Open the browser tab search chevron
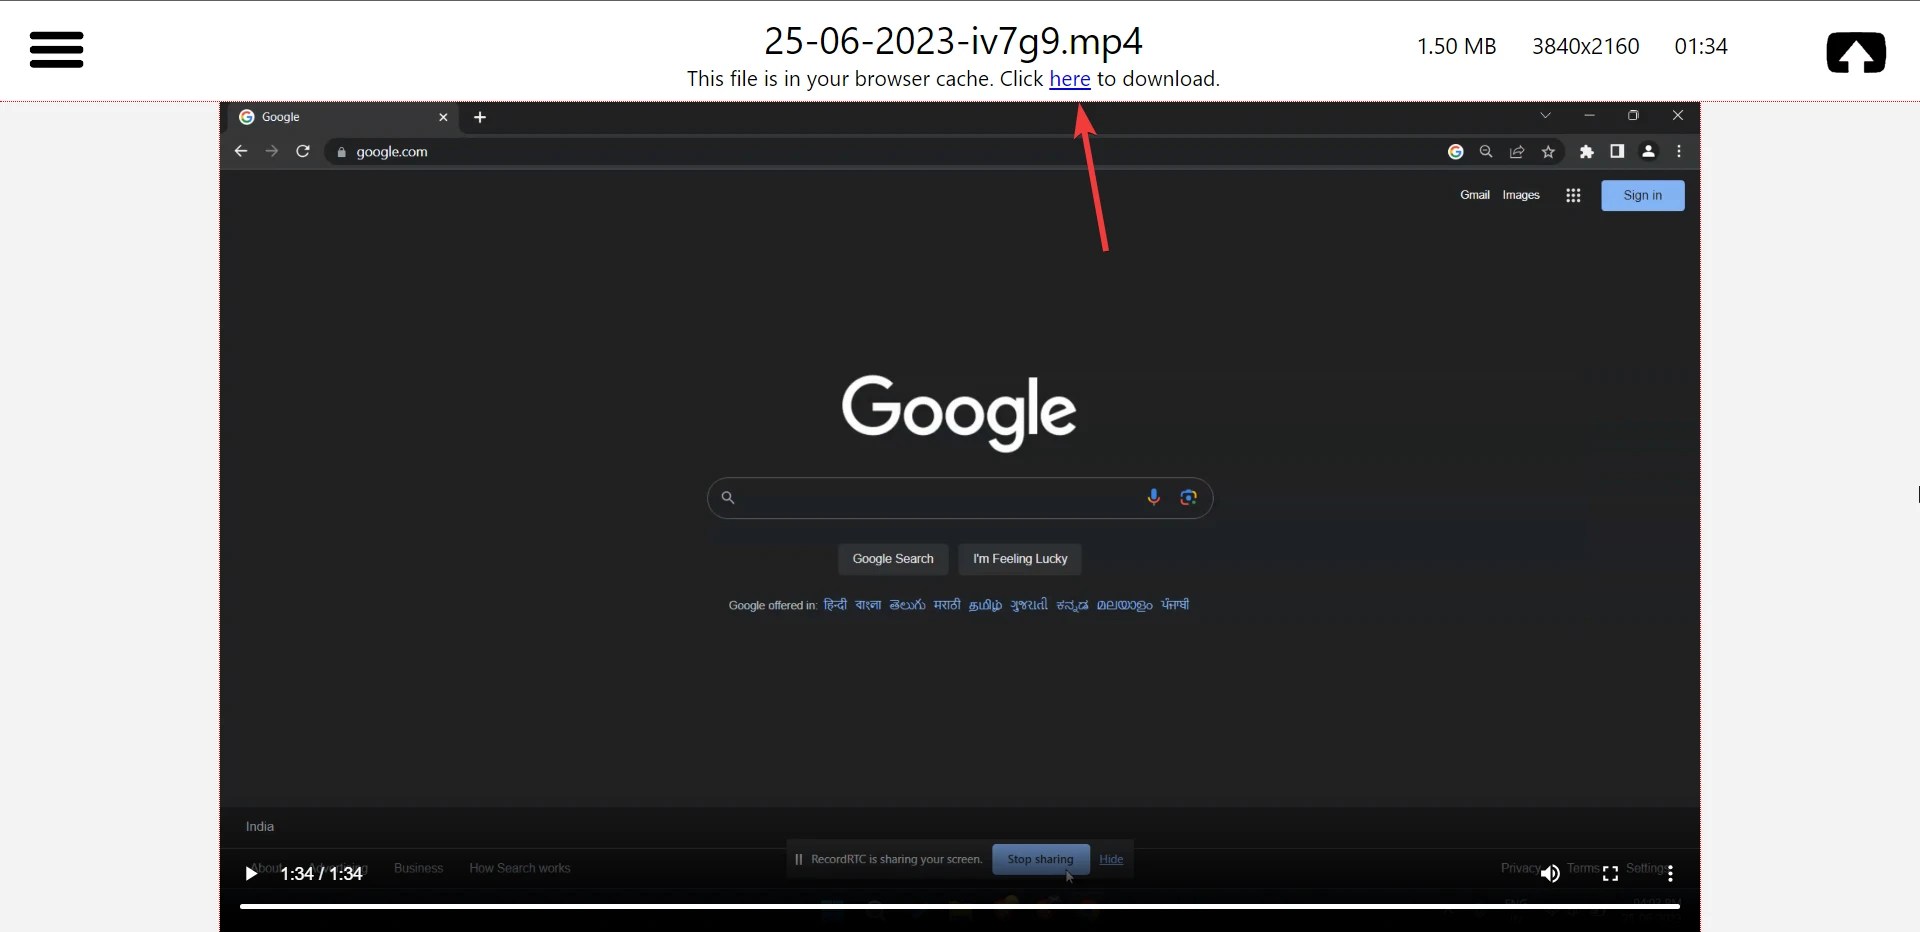Viewport: 1920px width, 932px height. click(1546, 115)
